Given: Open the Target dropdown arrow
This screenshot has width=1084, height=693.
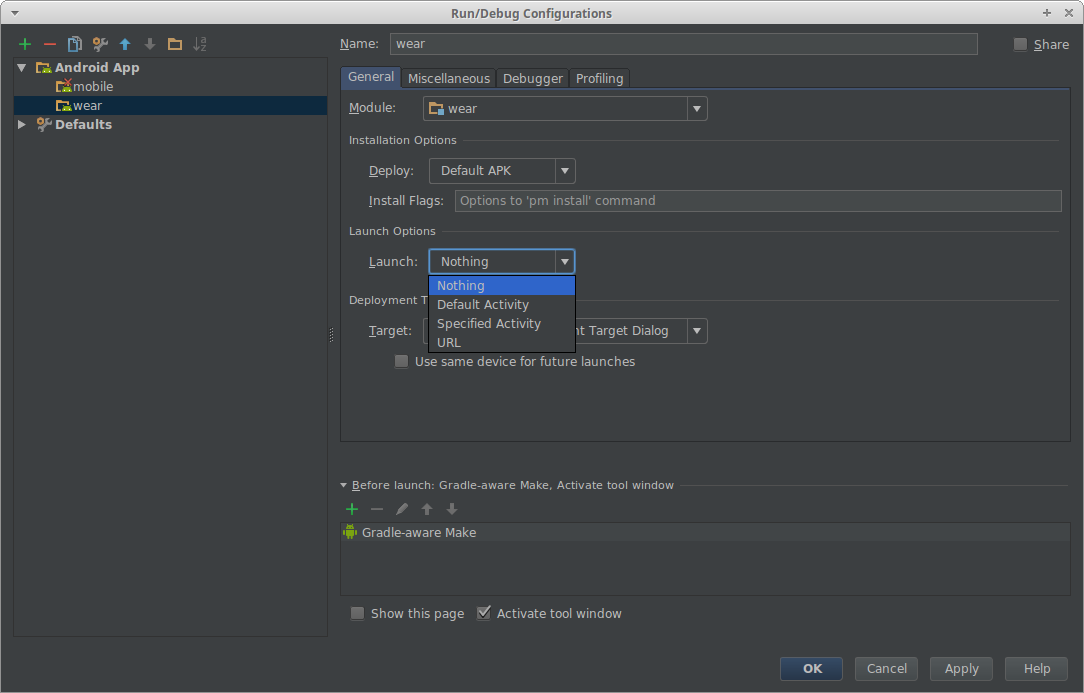Looking at the screenshot, I should click(x=697, y=331).
